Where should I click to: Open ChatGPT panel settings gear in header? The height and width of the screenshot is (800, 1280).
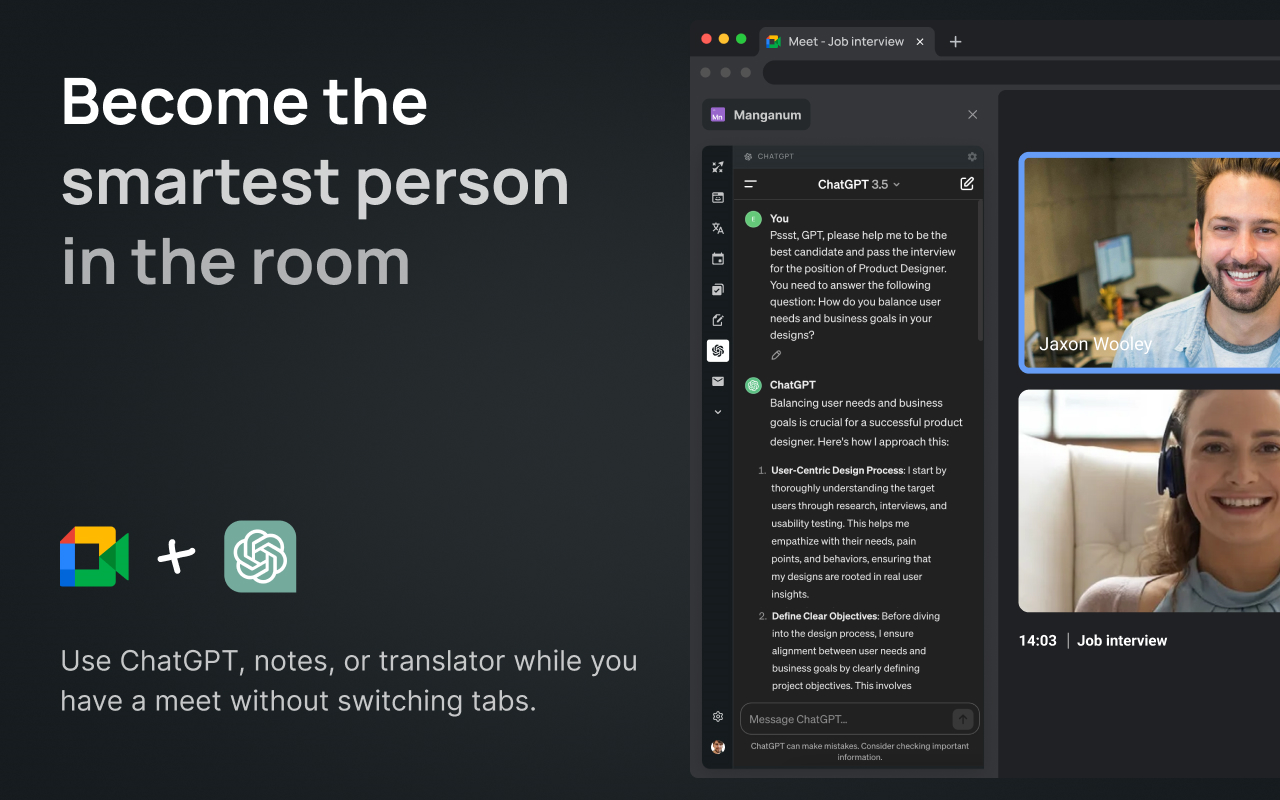tap(972, 157)
